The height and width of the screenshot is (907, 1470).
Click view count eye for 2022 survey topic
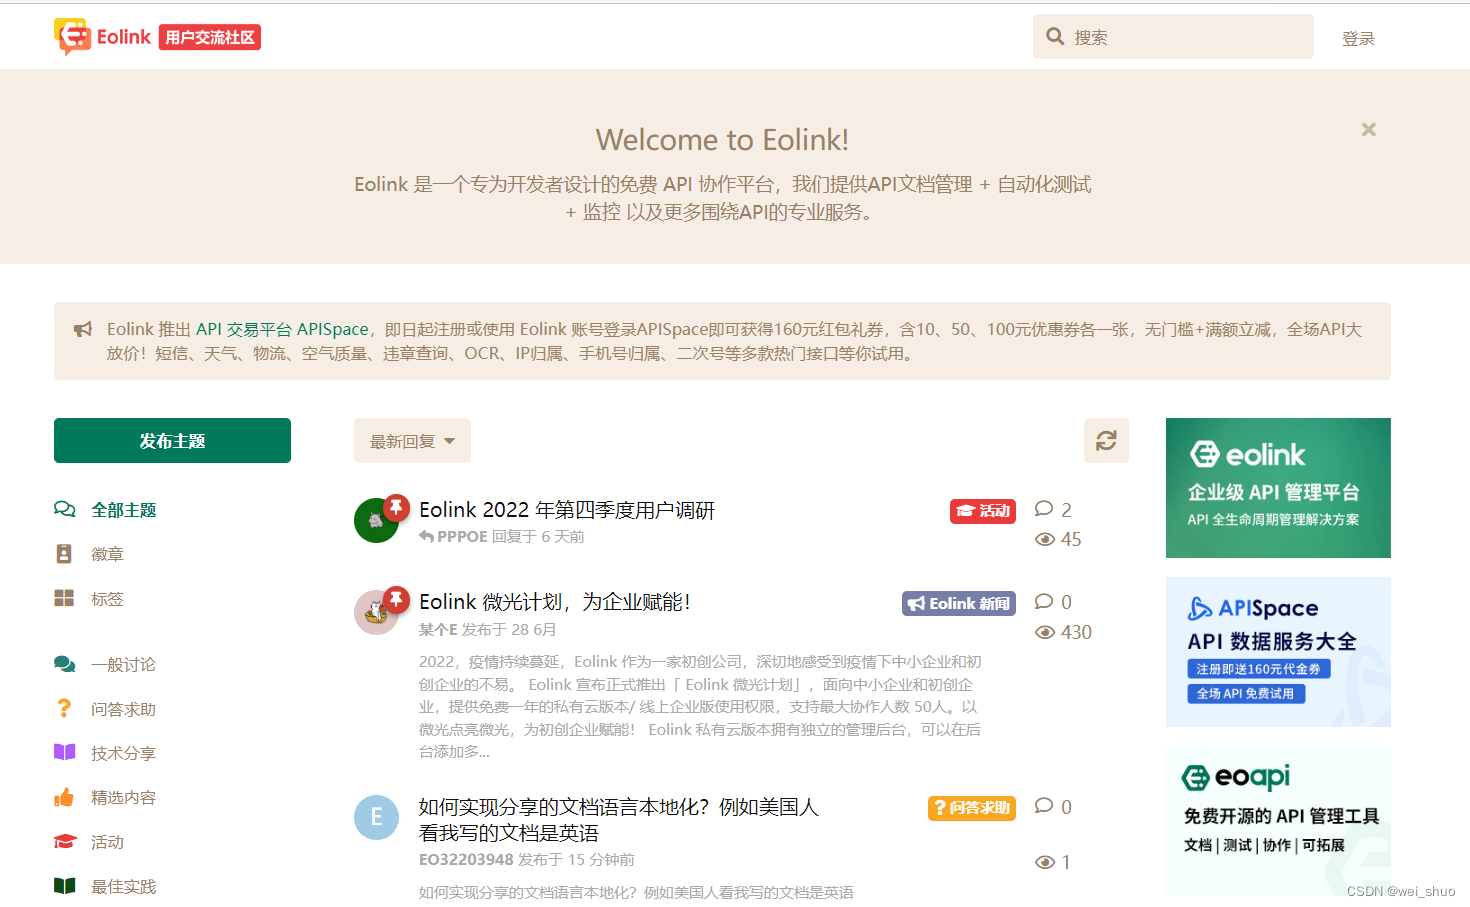1045,539
